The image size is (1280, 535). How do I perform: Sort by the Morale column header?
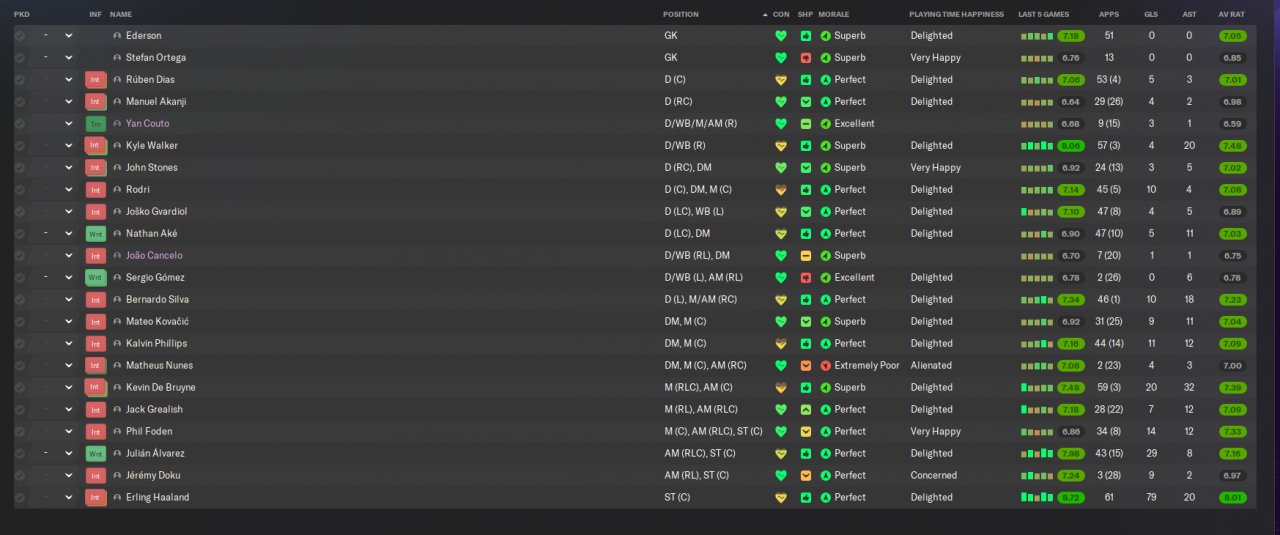833,15
